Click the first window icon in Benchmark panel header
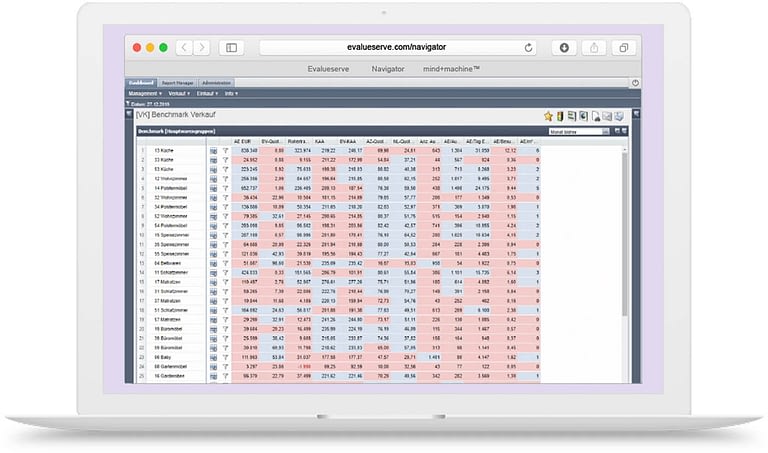 [617, 131]
